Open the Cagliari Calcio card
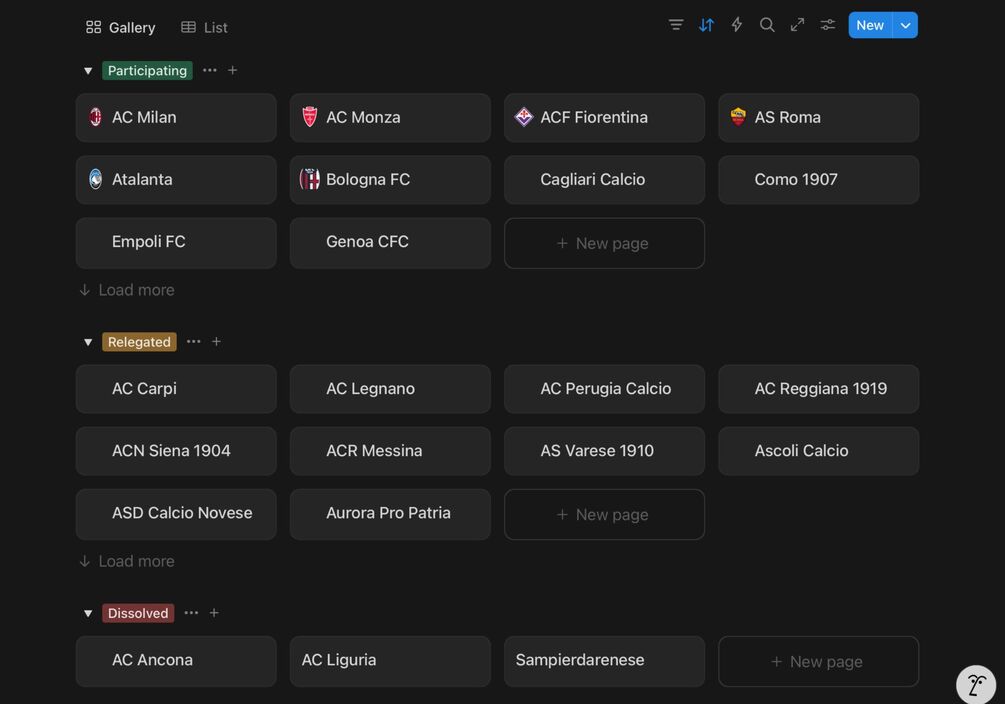The image size is (1005, 704). [x=604, y=180]
